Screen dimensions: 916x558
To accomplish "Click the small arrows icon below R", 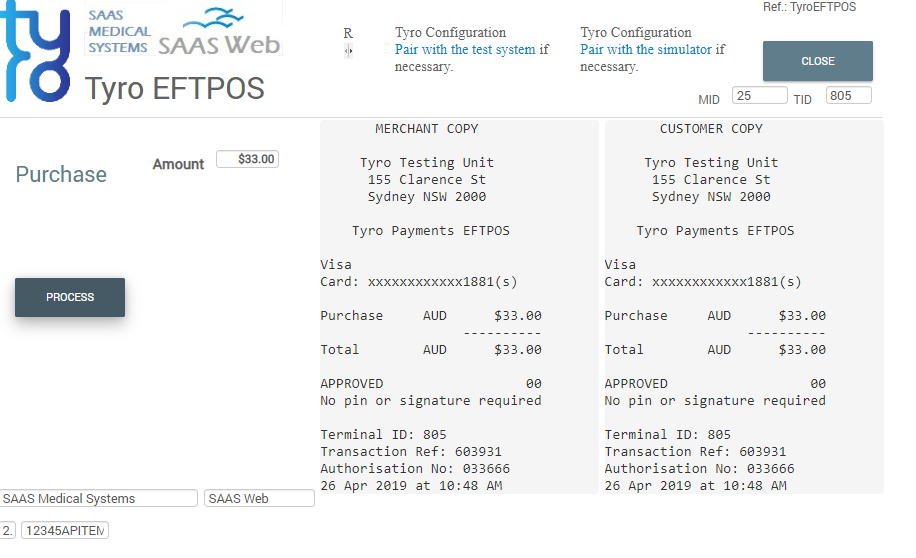I will pos(348,51).
